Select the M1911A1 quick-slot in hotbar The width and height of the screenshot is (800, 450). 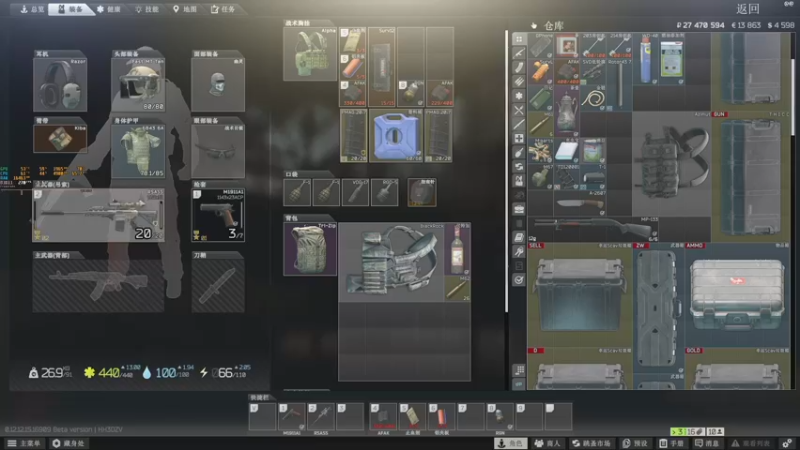coord(291,417)
